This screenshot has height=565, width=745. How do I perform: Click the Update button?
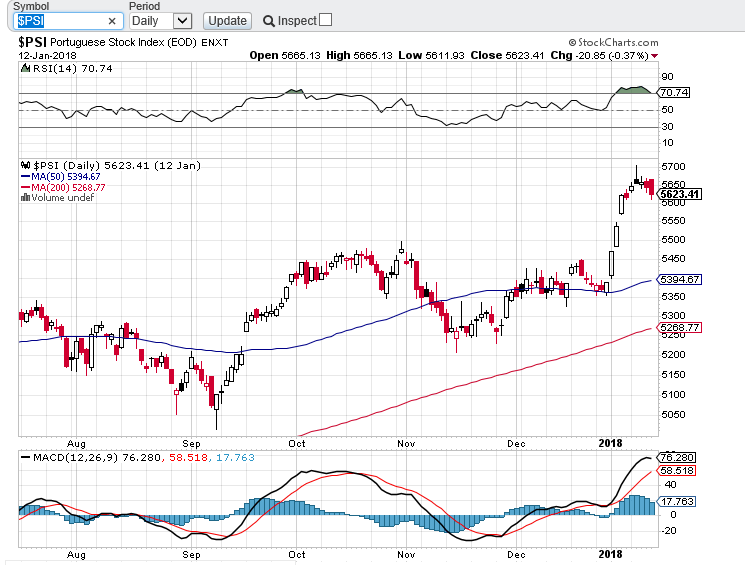228,21
